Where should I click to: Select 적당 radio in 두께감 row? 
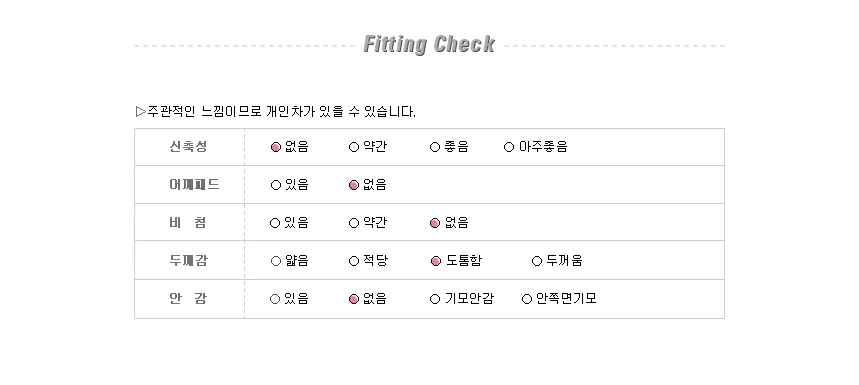coord(354,261)
